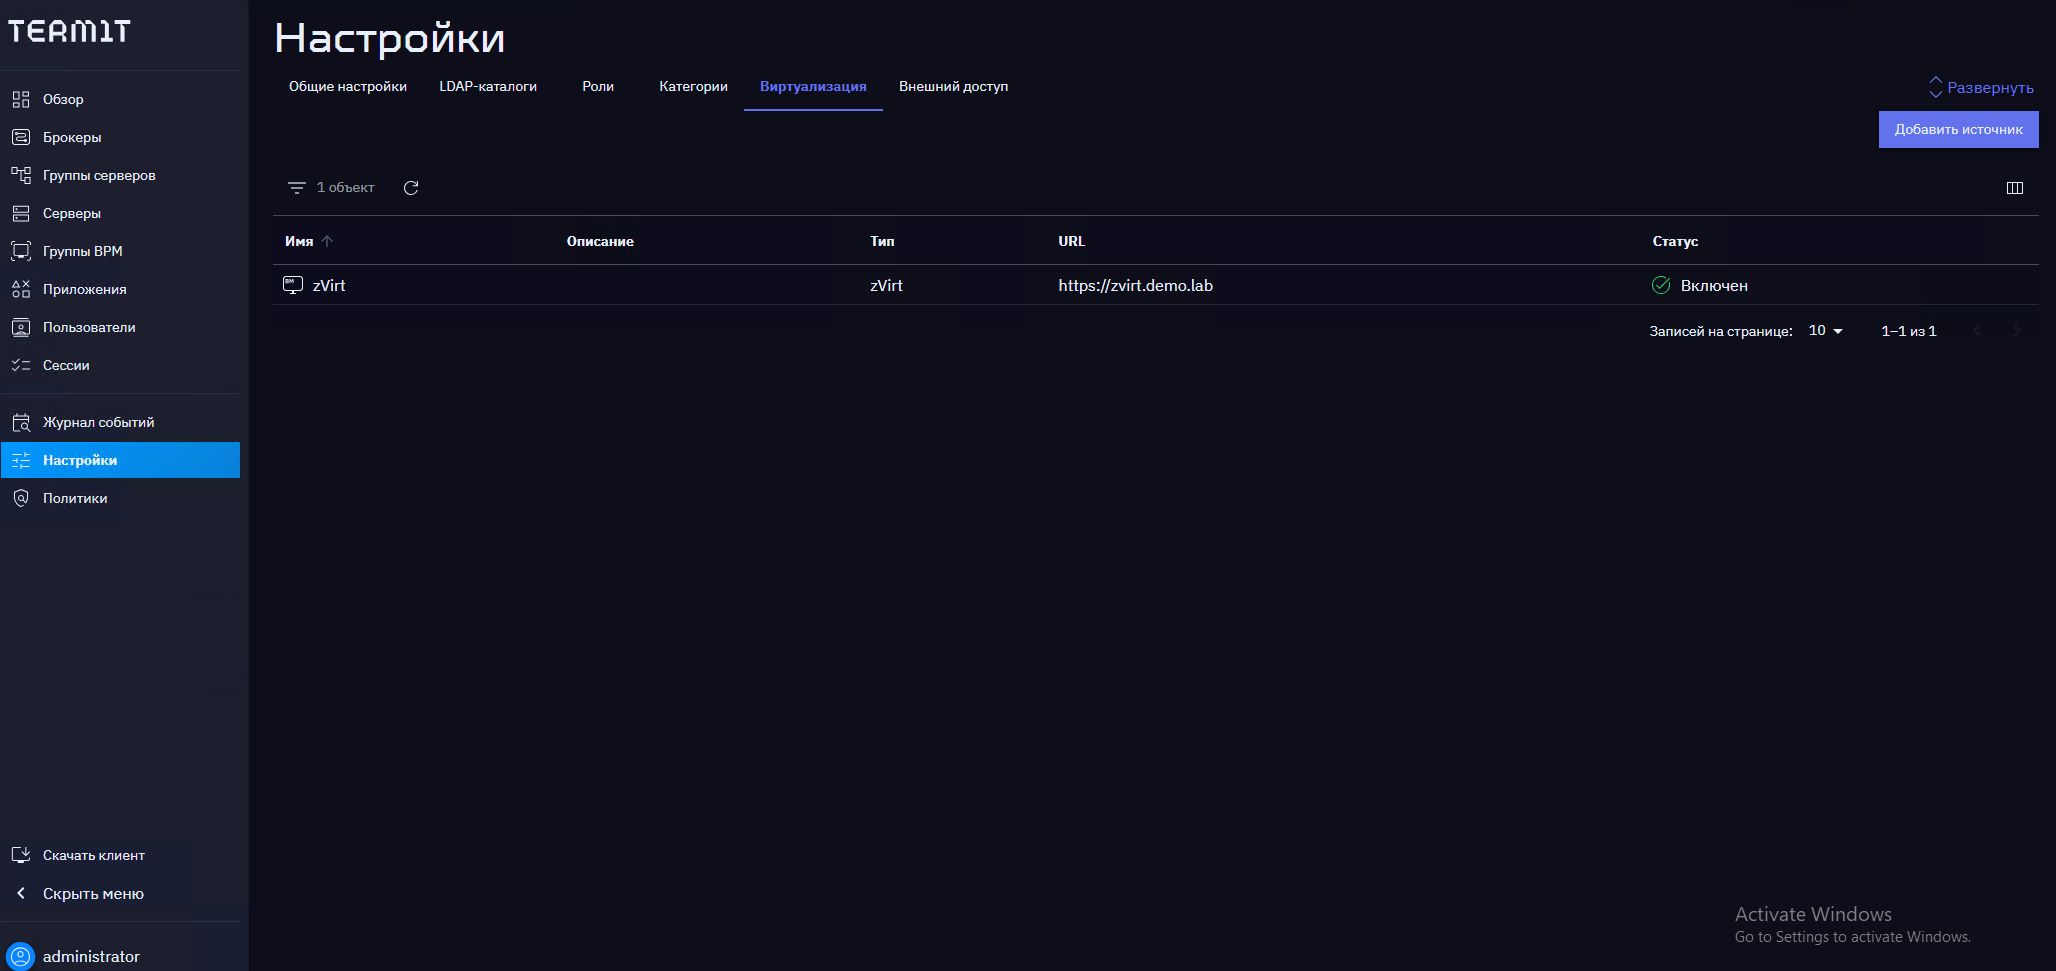Click green enabled status check icon
The height and width of the screenshot is (971, 2056).
tap(1661, 285)
